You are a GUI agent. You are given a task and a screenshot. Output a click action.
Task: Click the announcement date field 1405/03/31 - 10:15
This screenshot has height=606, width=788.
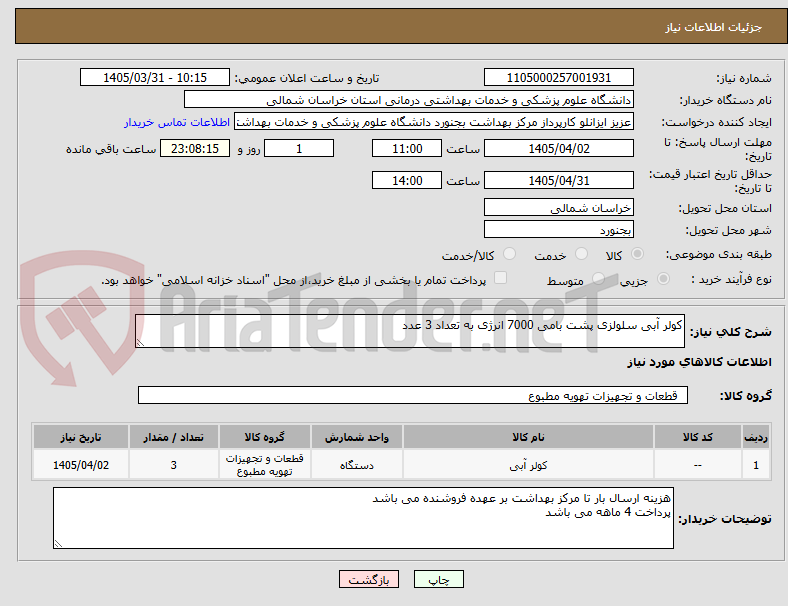(x=155, y=77)
